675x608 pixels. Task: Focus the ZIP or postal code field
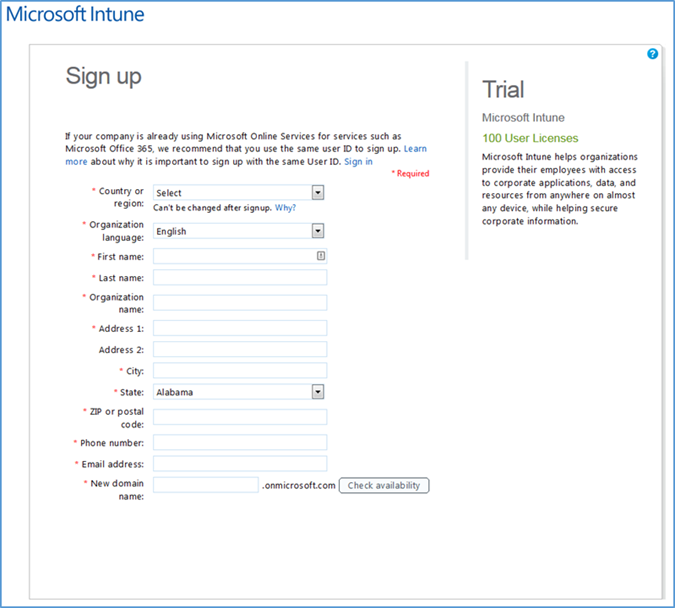click(x=240, y=417)
